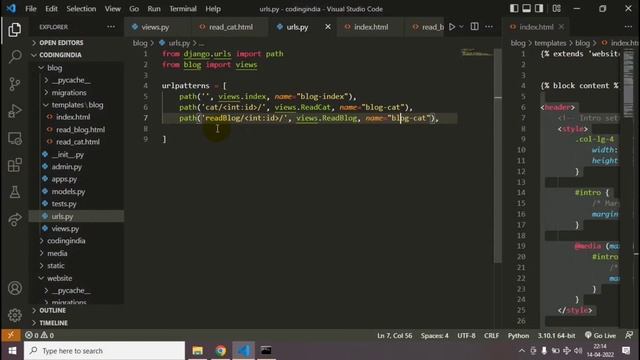Toggle bottom panel layout button
This screenshot has width=640, height=360.
[x=527, y=8]
